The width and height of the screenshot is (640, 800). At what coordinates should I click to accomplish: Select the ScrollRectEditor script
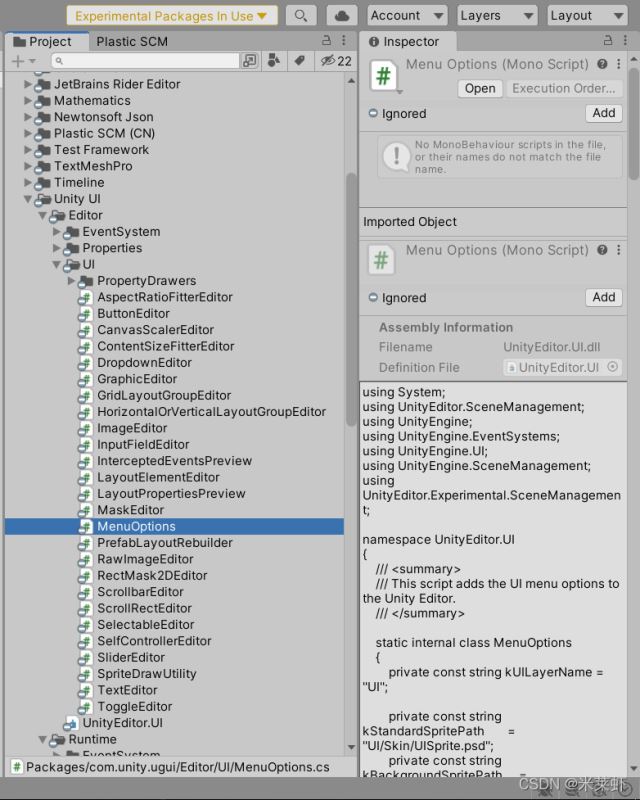pos(144,608)
